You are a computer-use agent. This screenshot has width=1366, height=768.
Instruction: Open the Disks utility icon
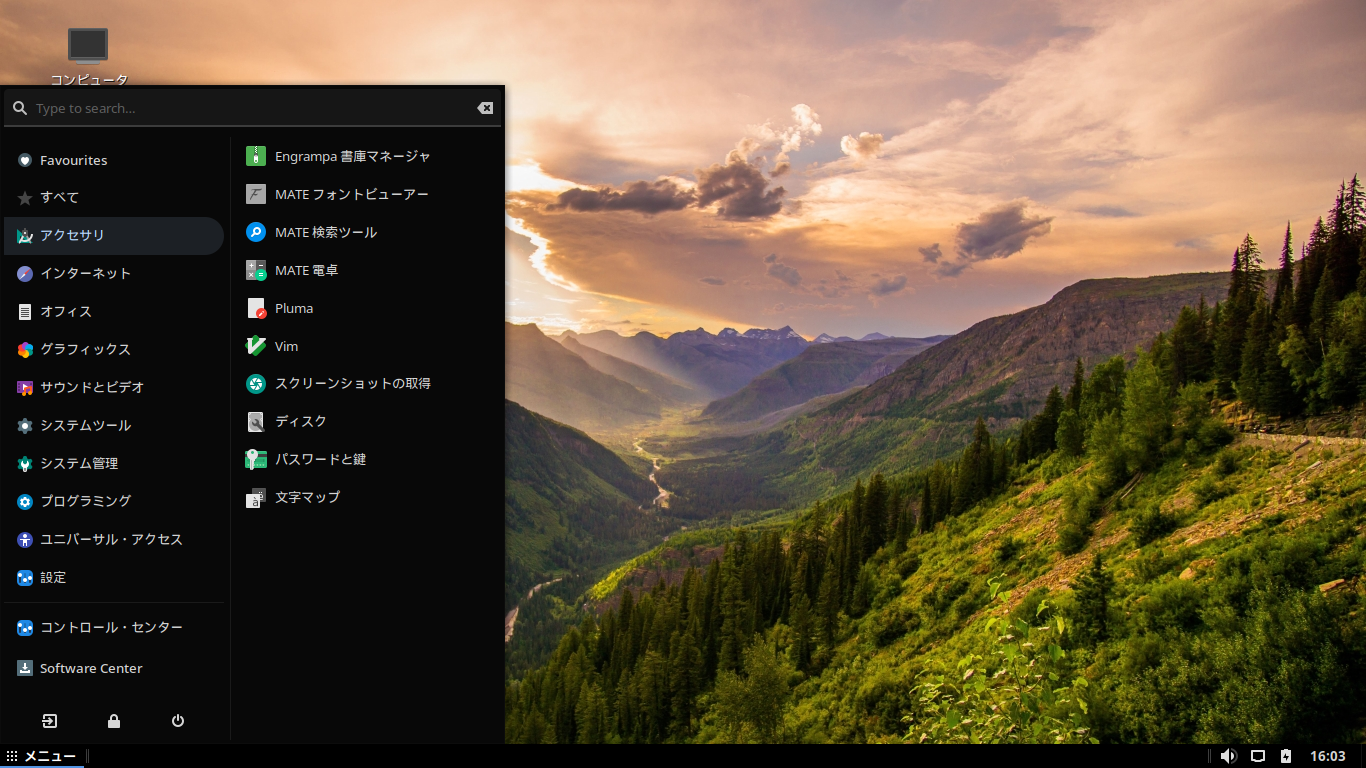tap(256, 421)
